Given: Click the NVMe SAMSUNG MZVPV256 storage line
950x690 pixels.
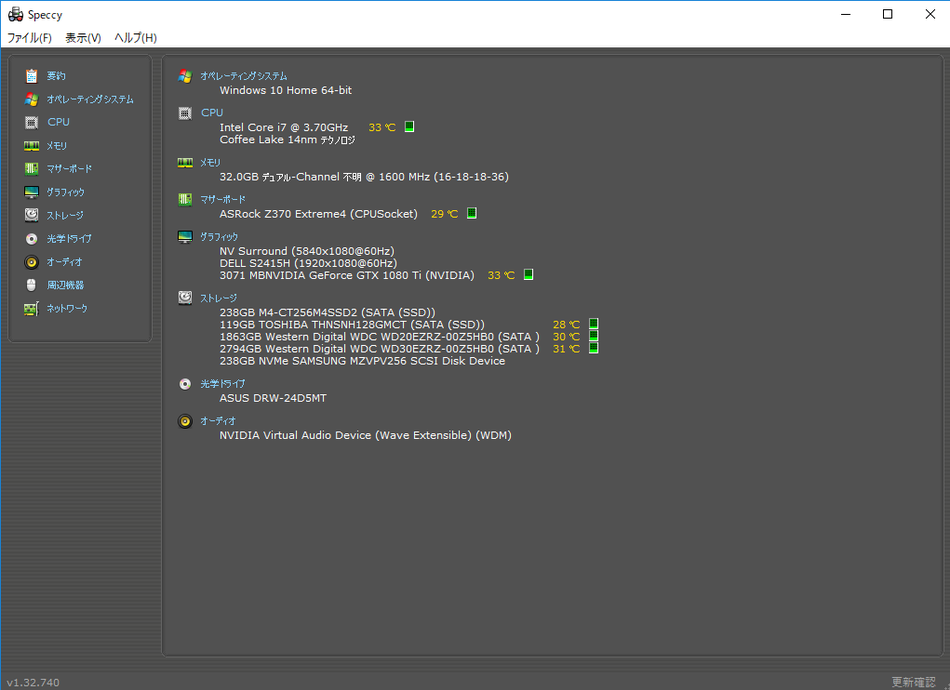Looking at the screenshot, I should (362, 361).
